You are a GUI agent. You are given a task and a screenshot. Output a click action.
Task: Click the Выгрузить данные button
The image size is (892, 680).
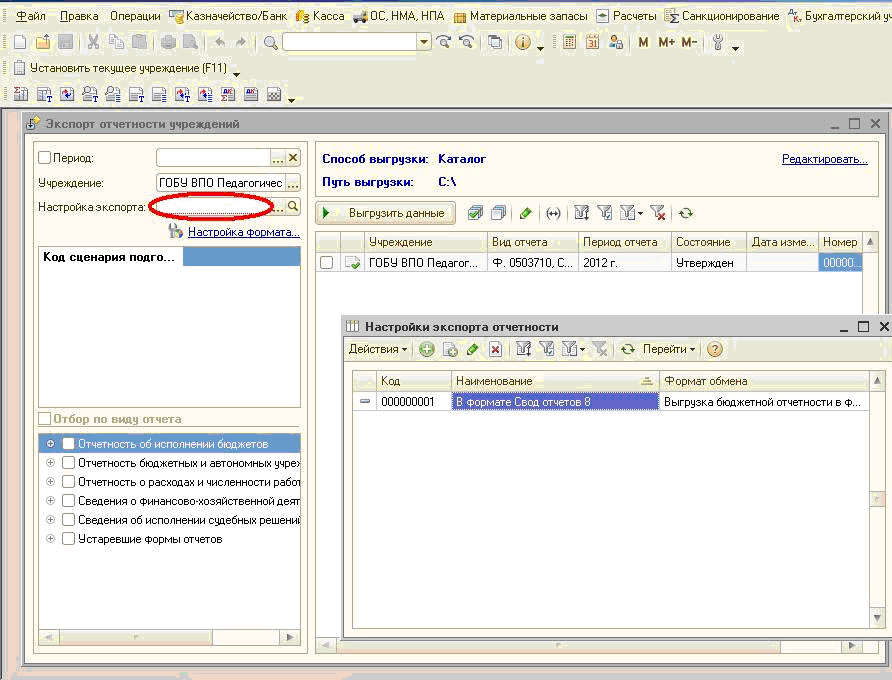point(386,213)
